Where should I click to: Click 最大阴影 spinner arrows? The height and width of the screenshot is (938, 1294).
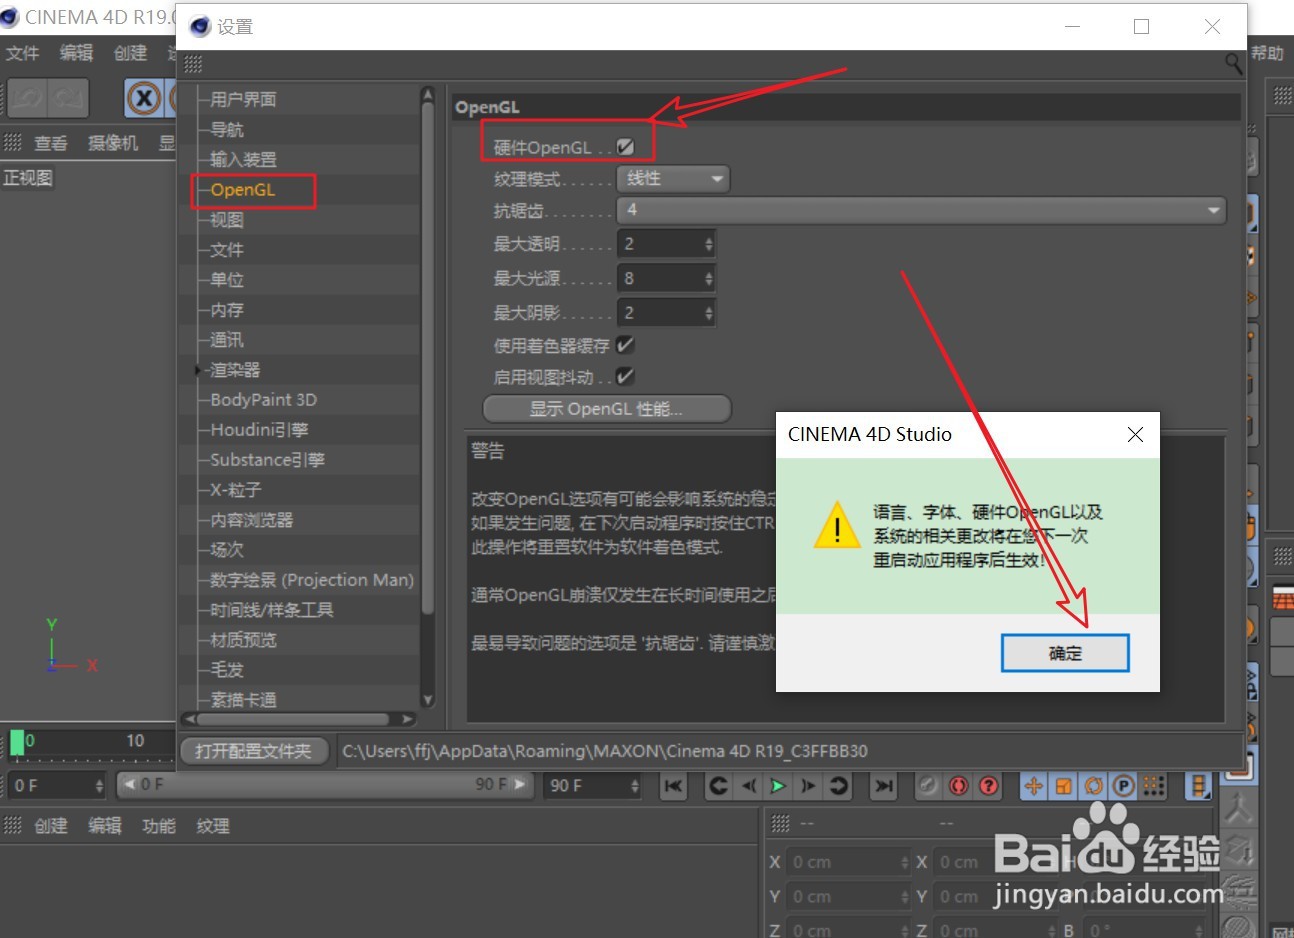[708, 313]
